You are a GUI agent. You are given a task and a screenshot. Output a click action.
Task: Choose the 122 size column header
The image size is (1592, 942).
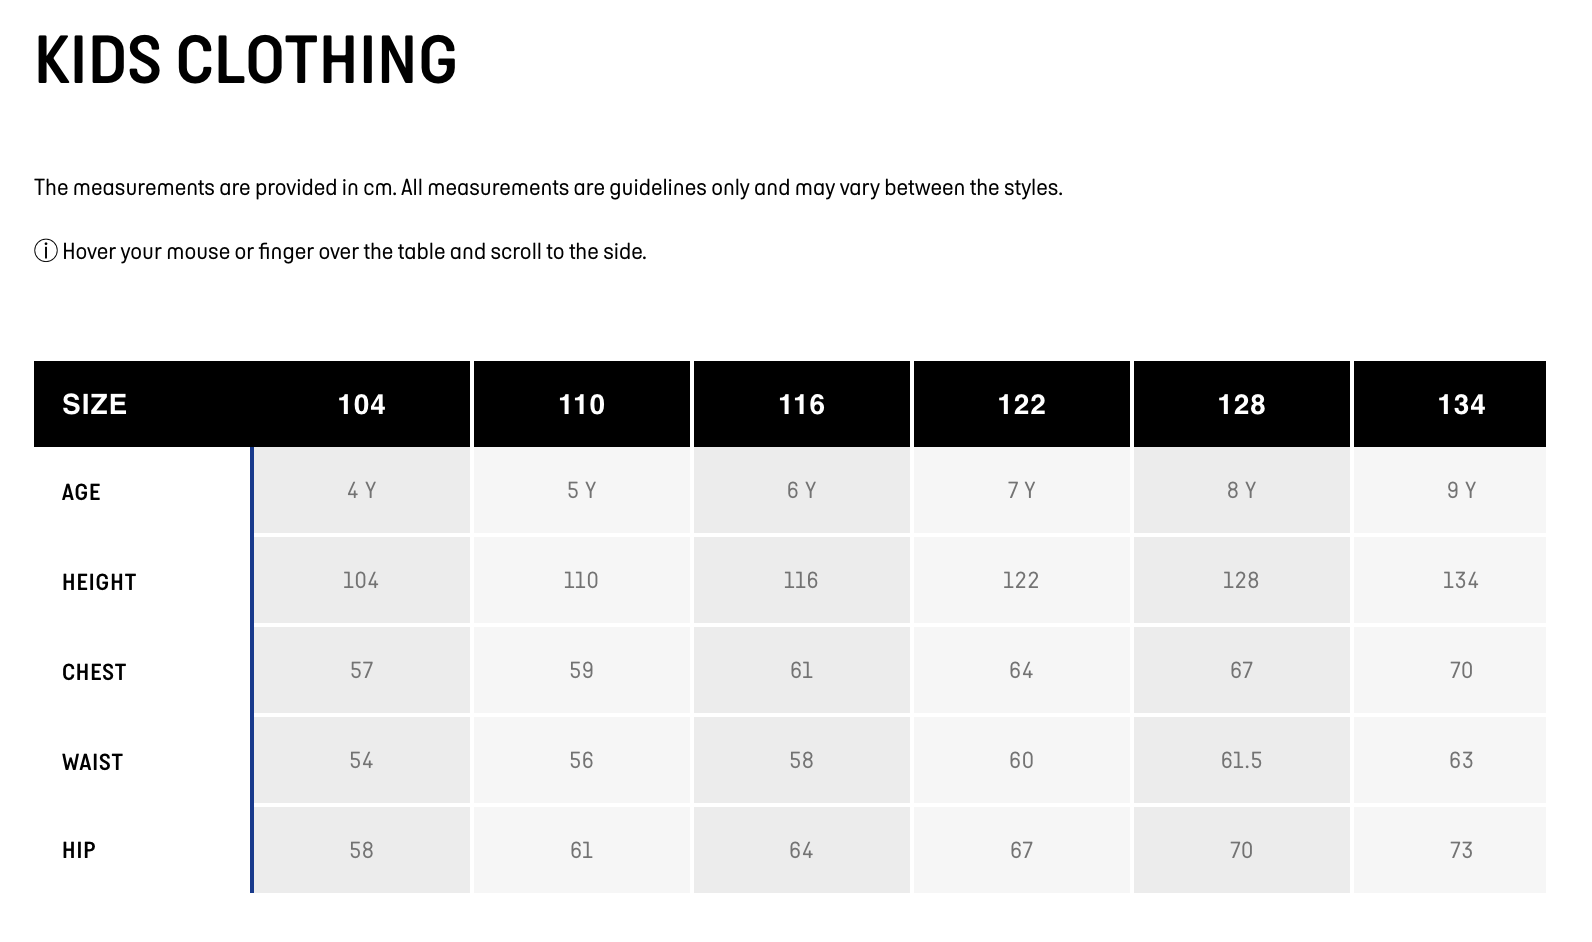(1021, 404)
